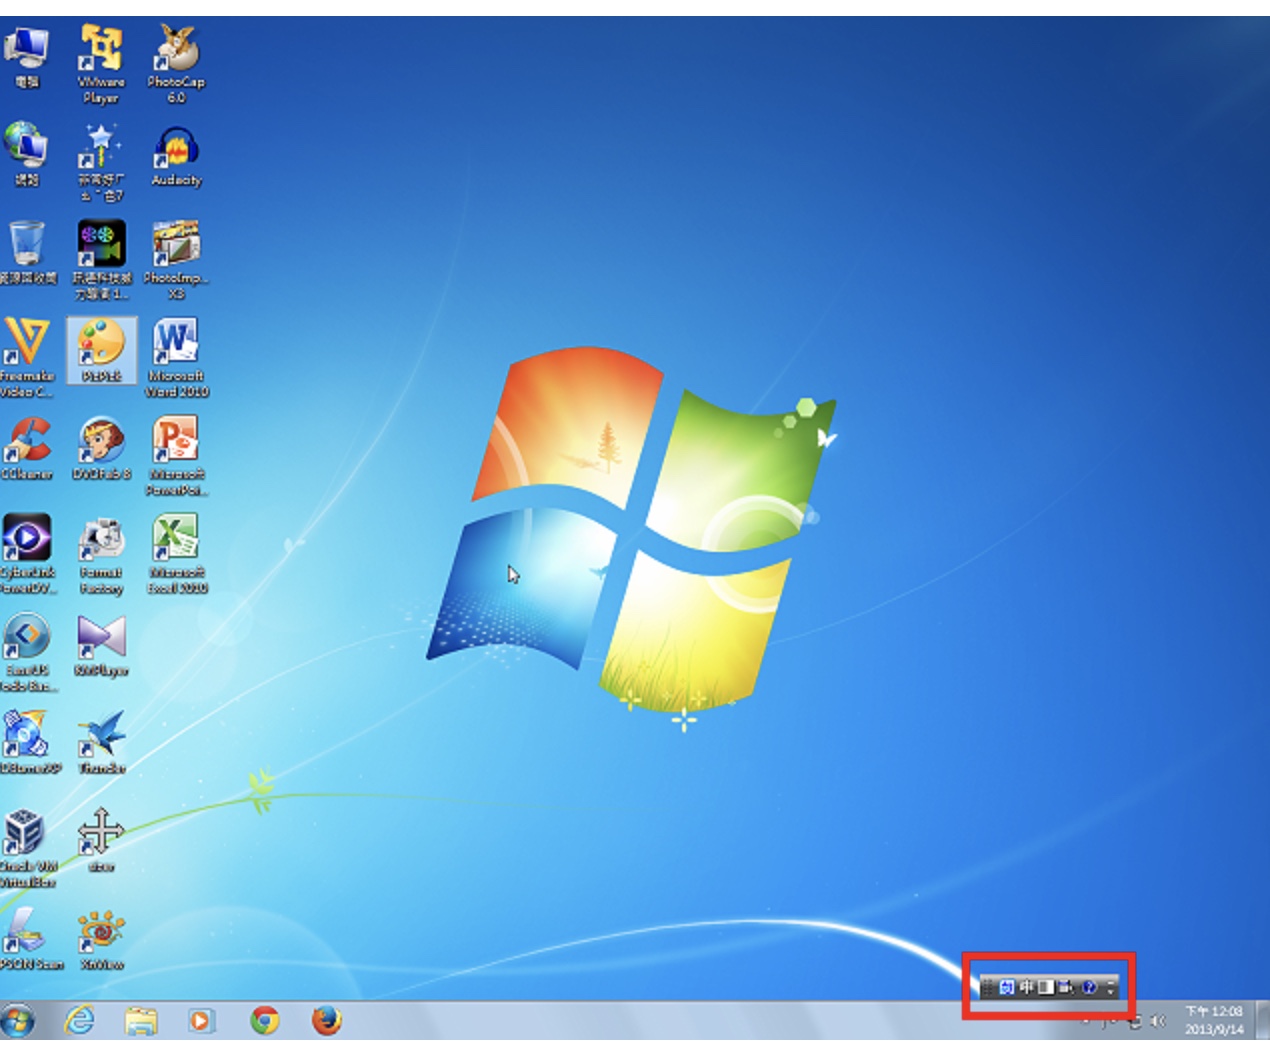Launch Windows Media Player from taskbar
Viewport: 1270px width, 1048px height.
[x=201, y=1021]
